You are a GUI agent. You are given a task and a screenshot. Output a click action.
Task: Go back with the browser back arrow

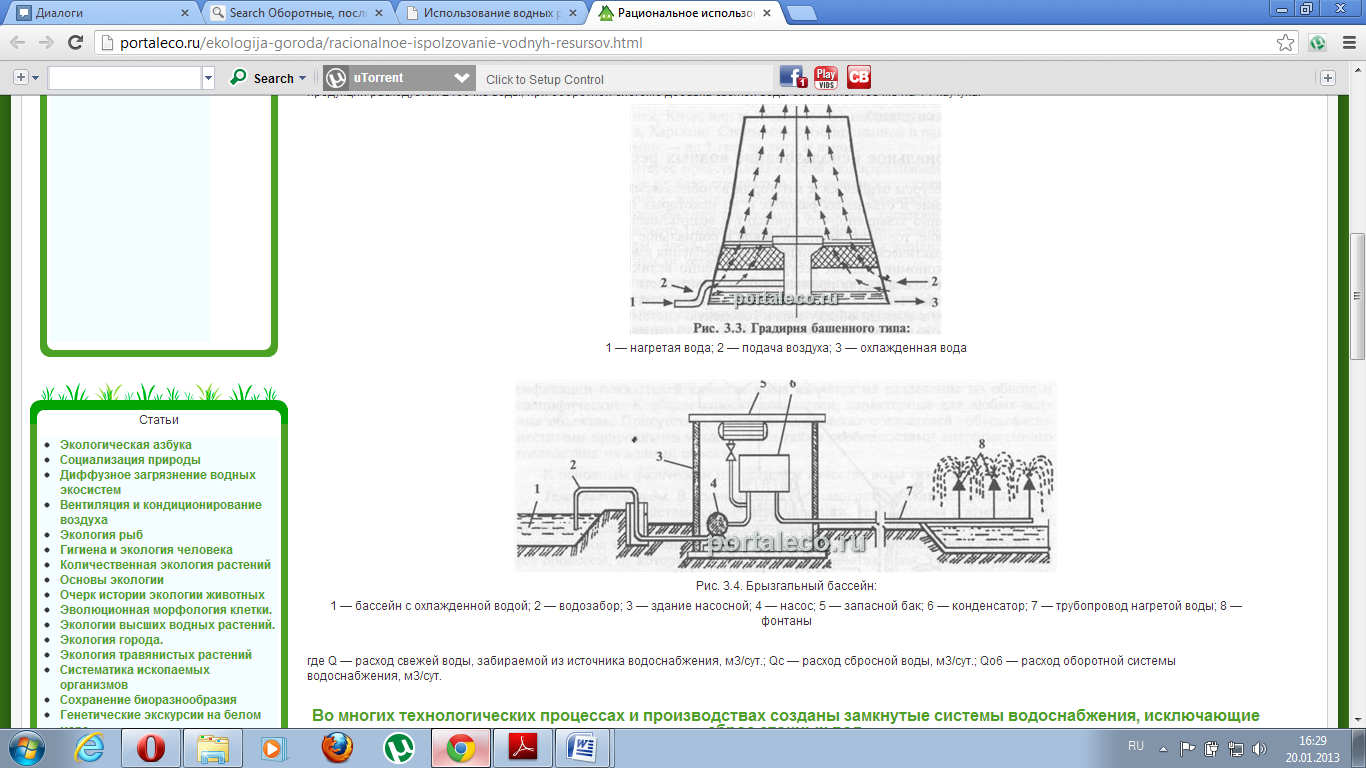18,43
